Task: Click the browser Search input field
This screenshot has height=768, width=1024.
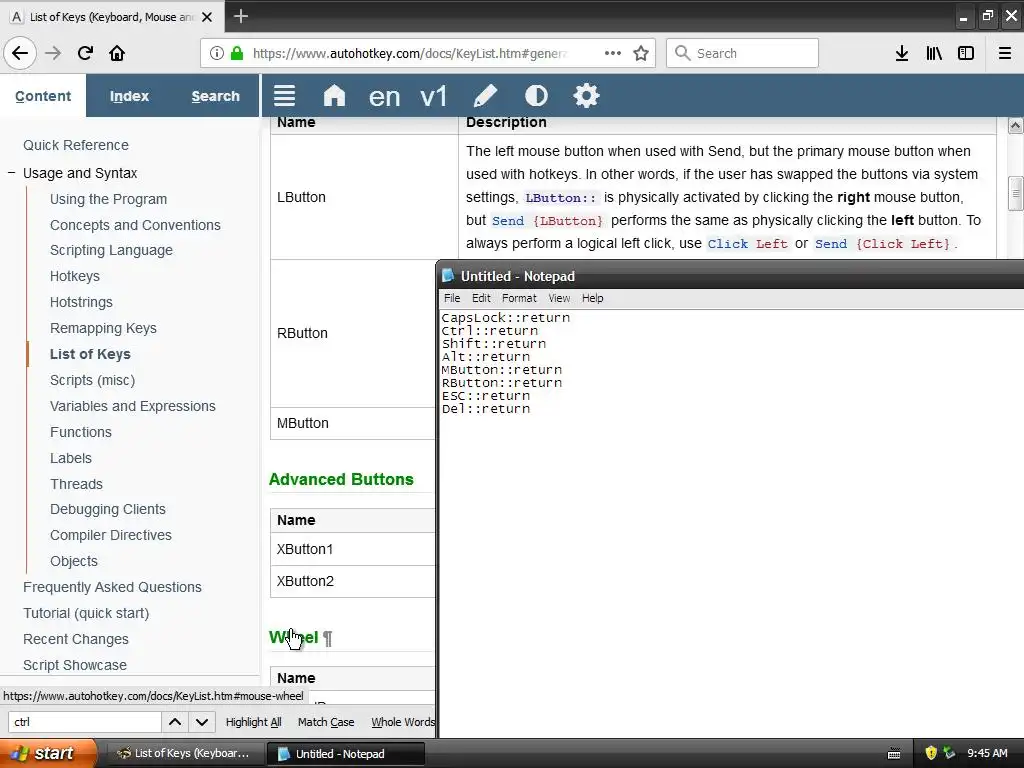Action: tap(743, 53)
